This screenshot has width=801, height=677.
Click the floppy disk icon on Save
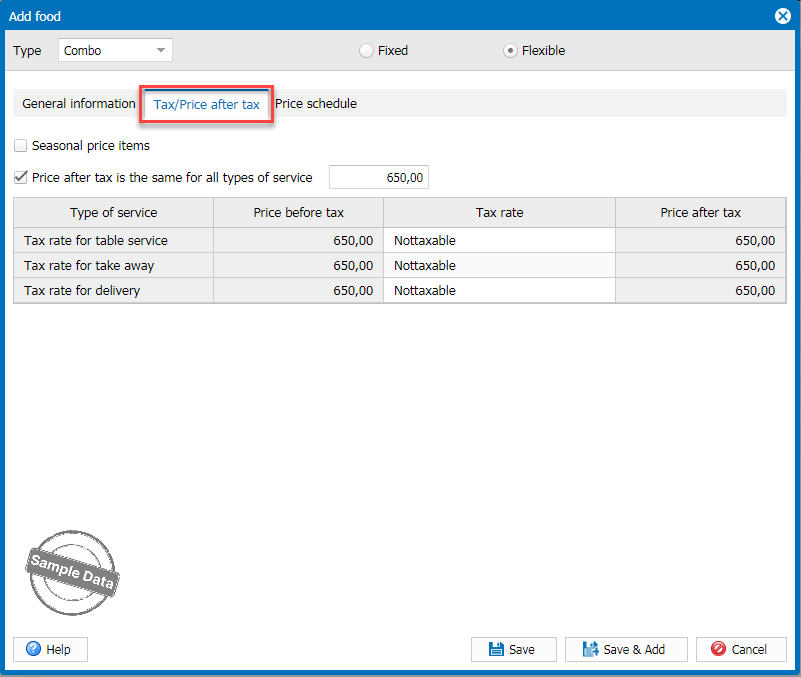[495, 649]
